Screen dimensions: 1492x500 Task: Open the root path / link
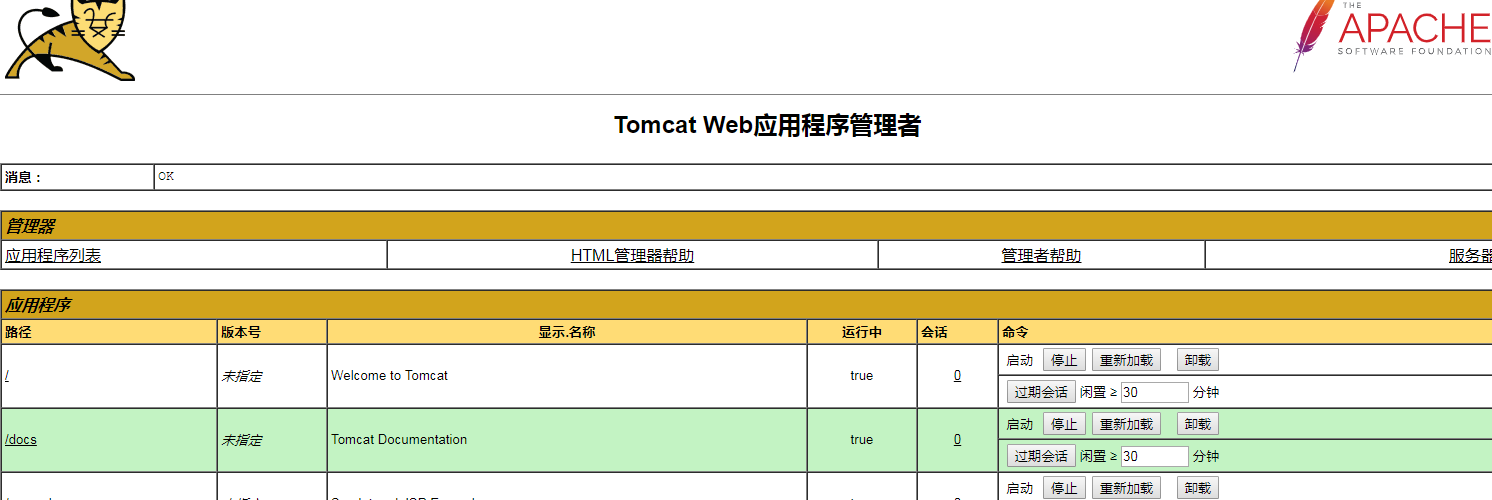7,376
